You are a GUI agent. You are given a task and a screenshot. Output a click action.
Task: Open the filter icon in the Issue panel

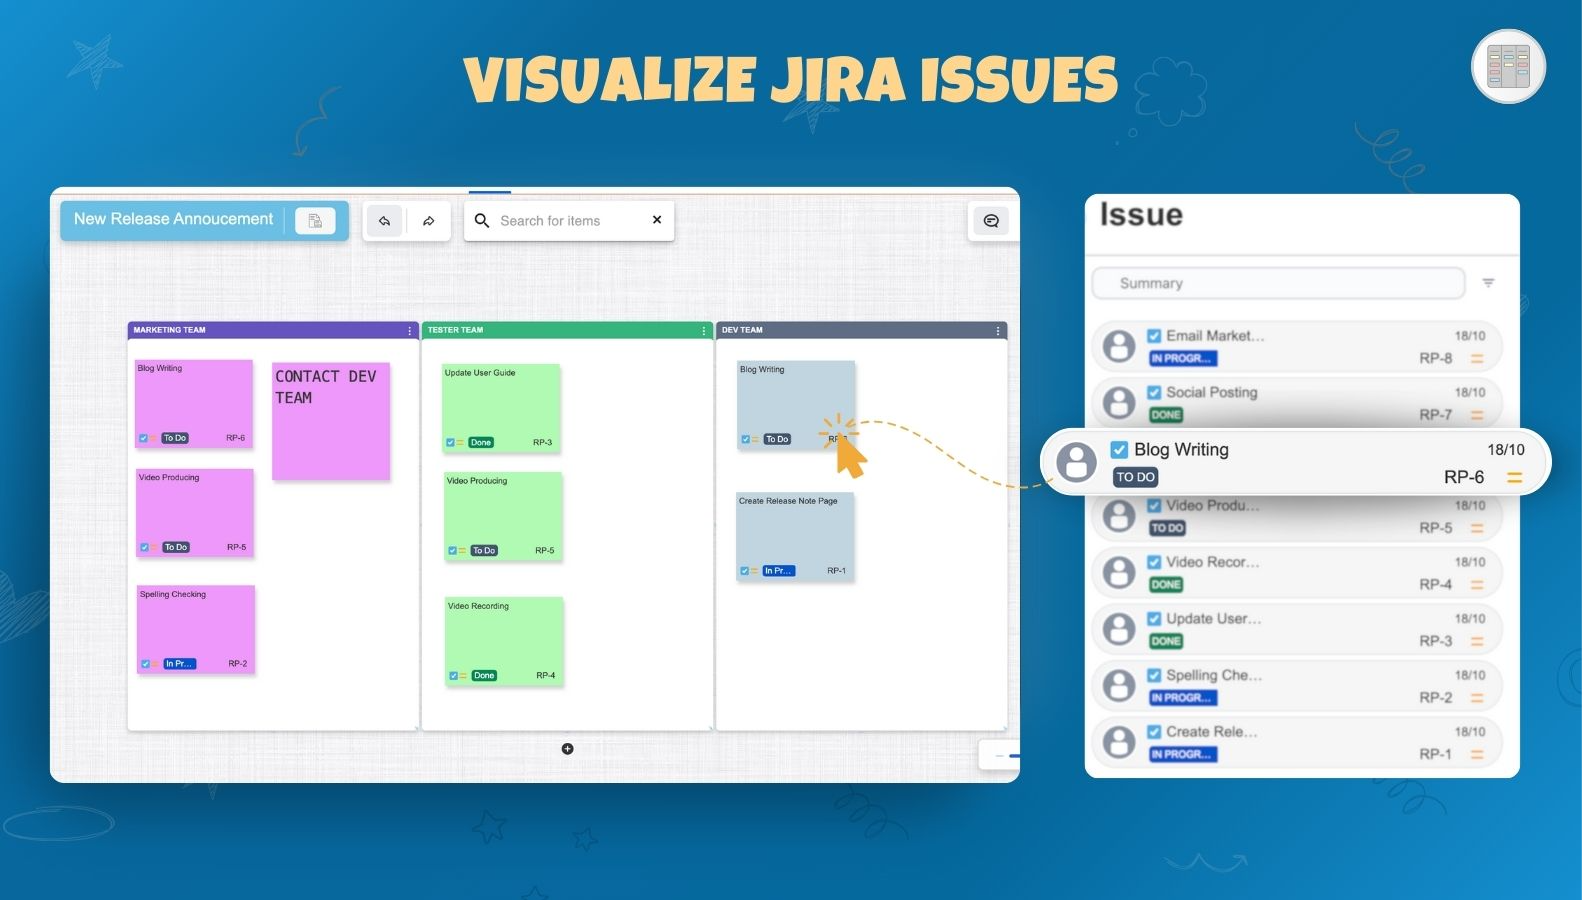tap(1488, 283)
